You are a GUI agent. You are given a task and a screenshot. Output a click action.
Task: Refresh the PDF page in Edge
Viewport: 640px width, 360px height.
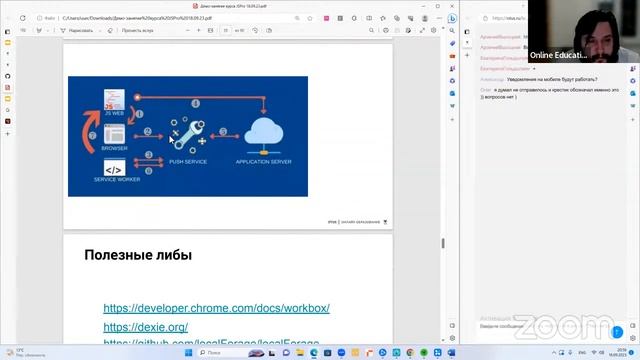click(22, 18)
